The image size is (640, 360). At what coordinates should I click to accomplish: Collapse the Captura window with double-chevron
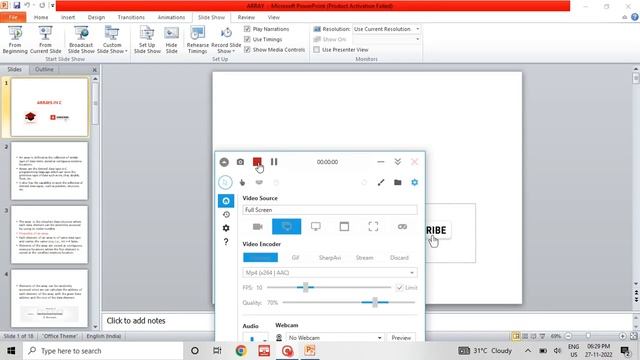[398, 162]
